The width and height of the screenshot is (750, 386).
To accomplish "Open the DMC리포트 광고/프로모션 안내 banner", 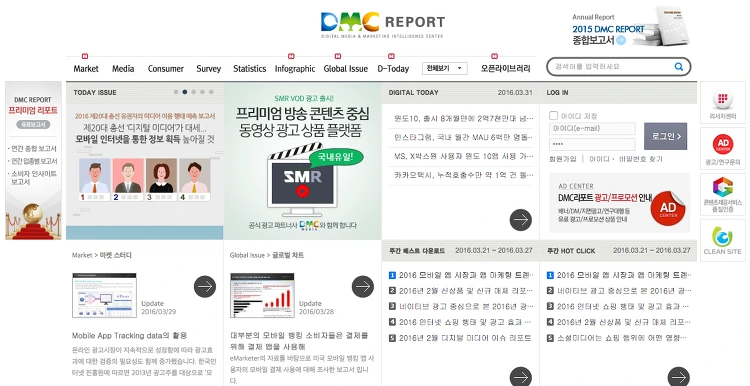I will (x=619, y=203).
